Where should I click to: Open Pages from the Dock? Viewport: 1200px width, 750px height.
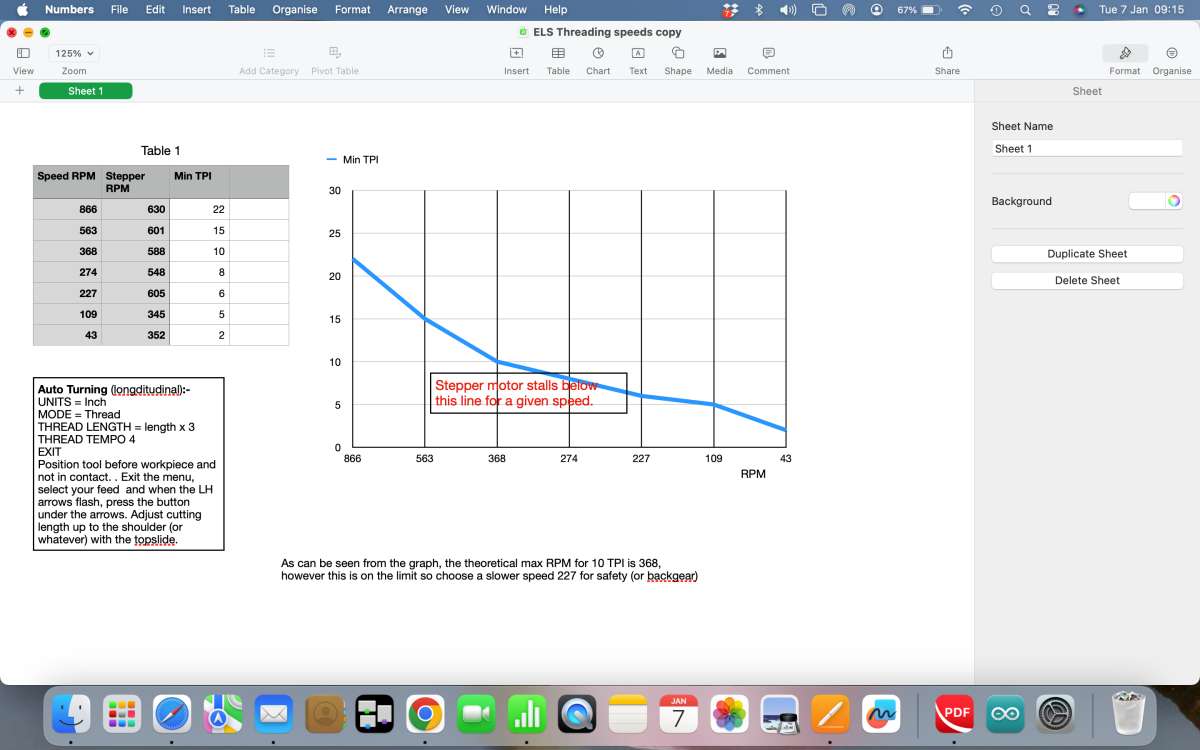click(x=830, y=714)
